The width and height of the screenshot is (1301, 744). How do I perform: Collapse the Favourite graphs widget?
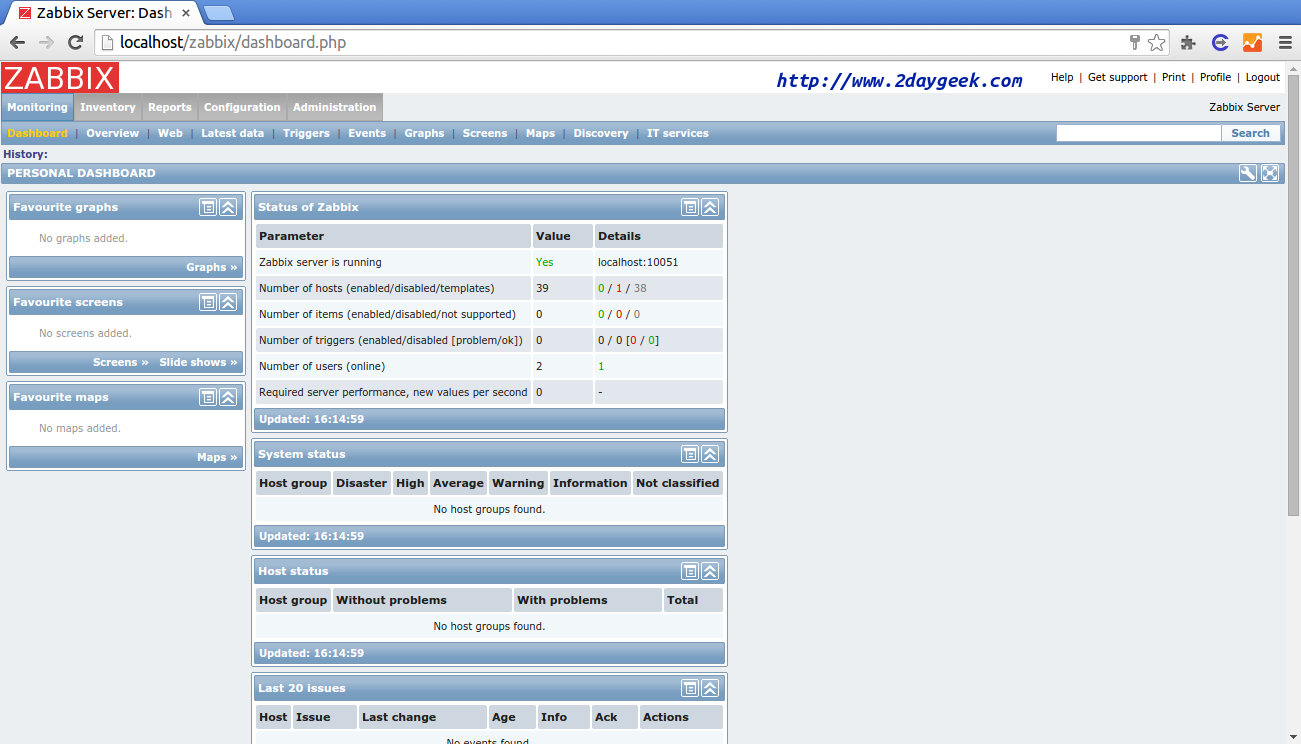point(228,207)
